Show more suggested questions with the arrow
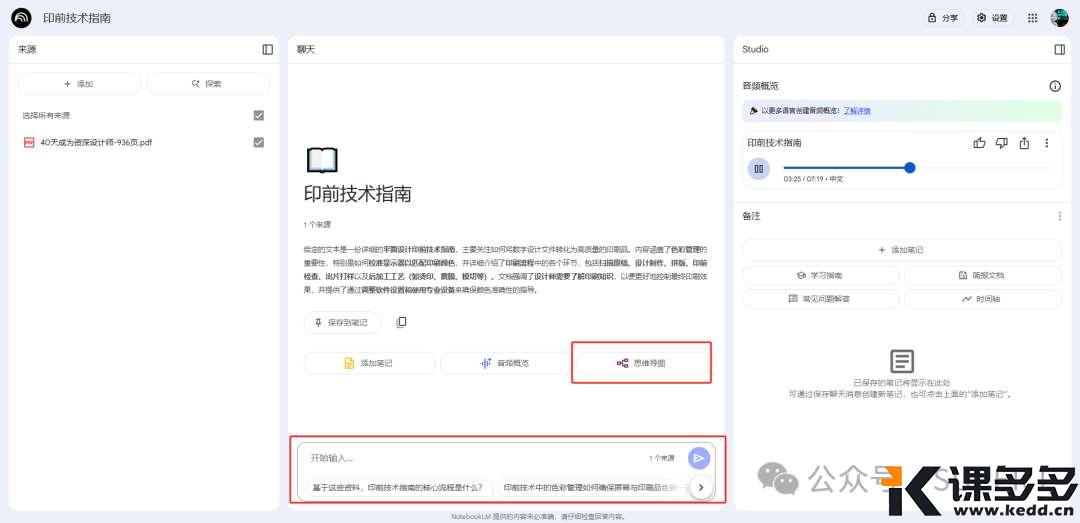Image resolution: width=1080 pixels, height=523 pixels. (702, 487)
